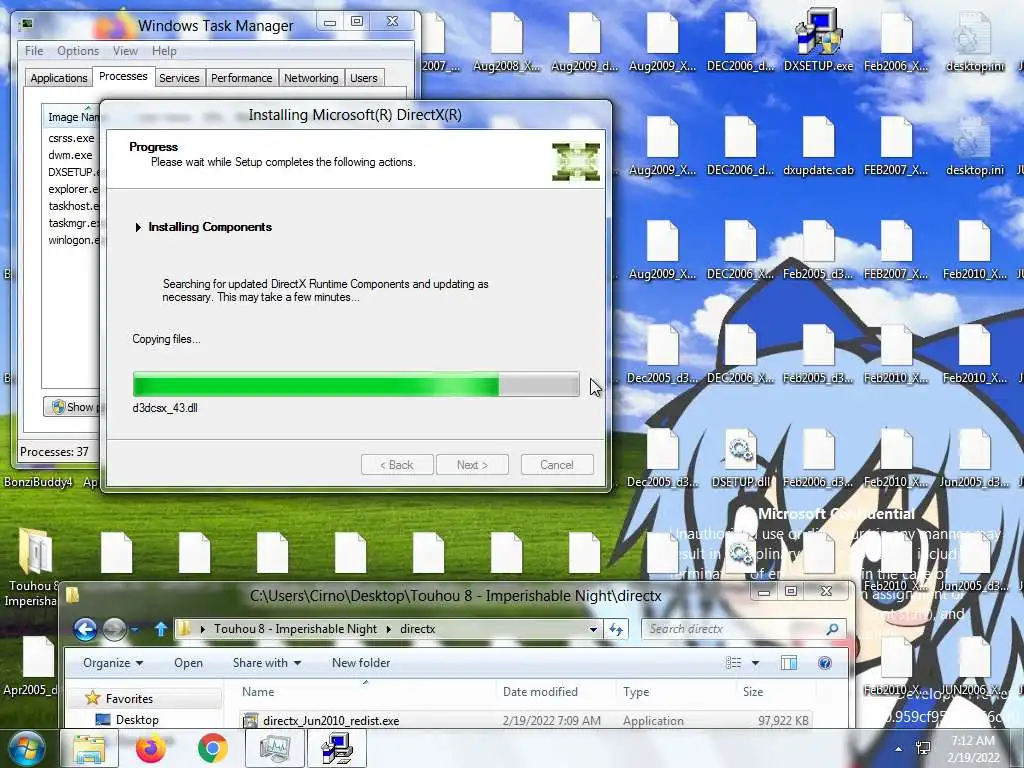Open the Windows Start button
Viewport: 1024px width, 768px height.
tap(26, 748)
